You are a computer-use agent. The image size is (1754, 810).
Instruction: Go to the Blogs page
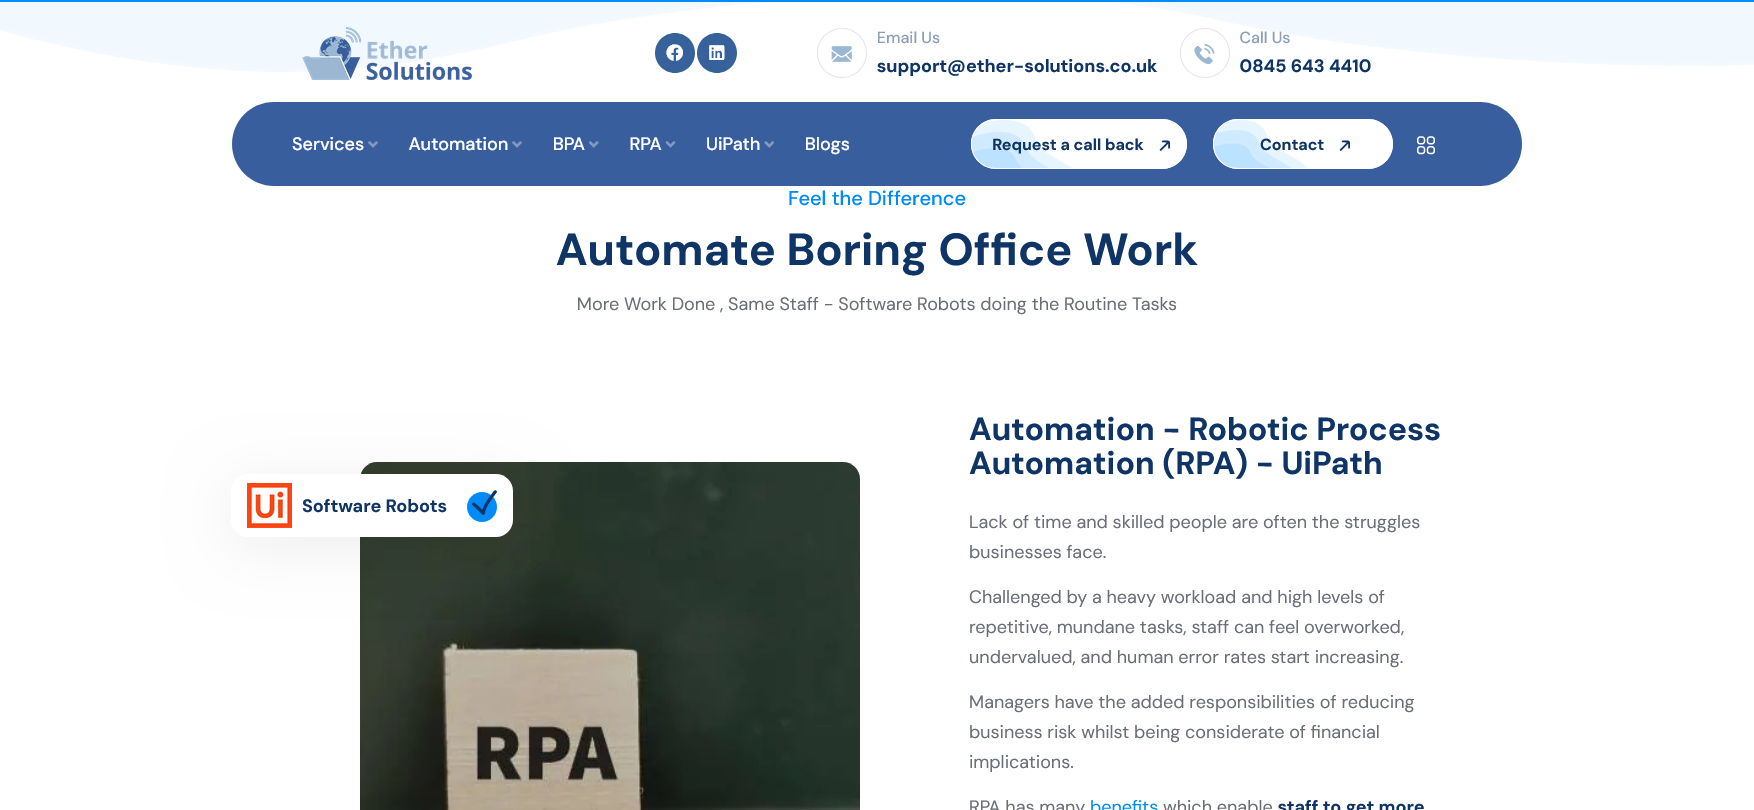click(827, 144)
